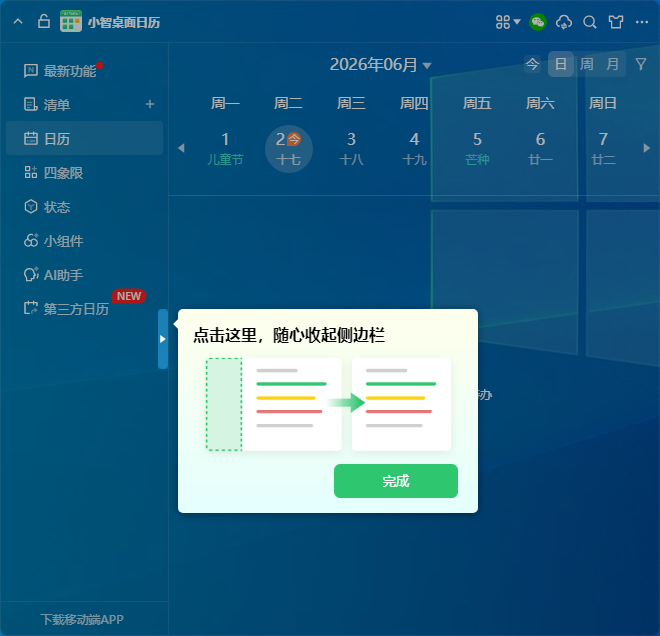Open the more options ellipsis menu
The height and width of the screenshot is (636, 660).
coord(641,22)
